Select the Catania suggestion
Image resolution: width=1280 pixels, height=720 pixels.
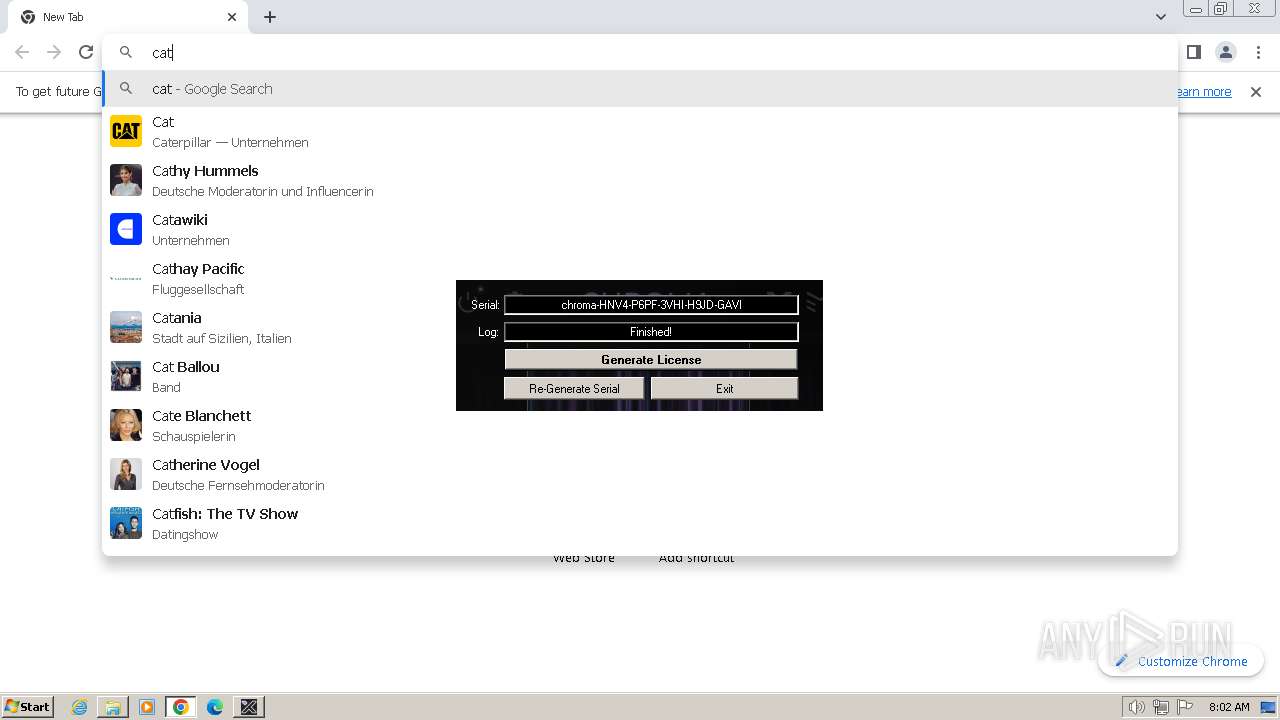pos(640,327)
